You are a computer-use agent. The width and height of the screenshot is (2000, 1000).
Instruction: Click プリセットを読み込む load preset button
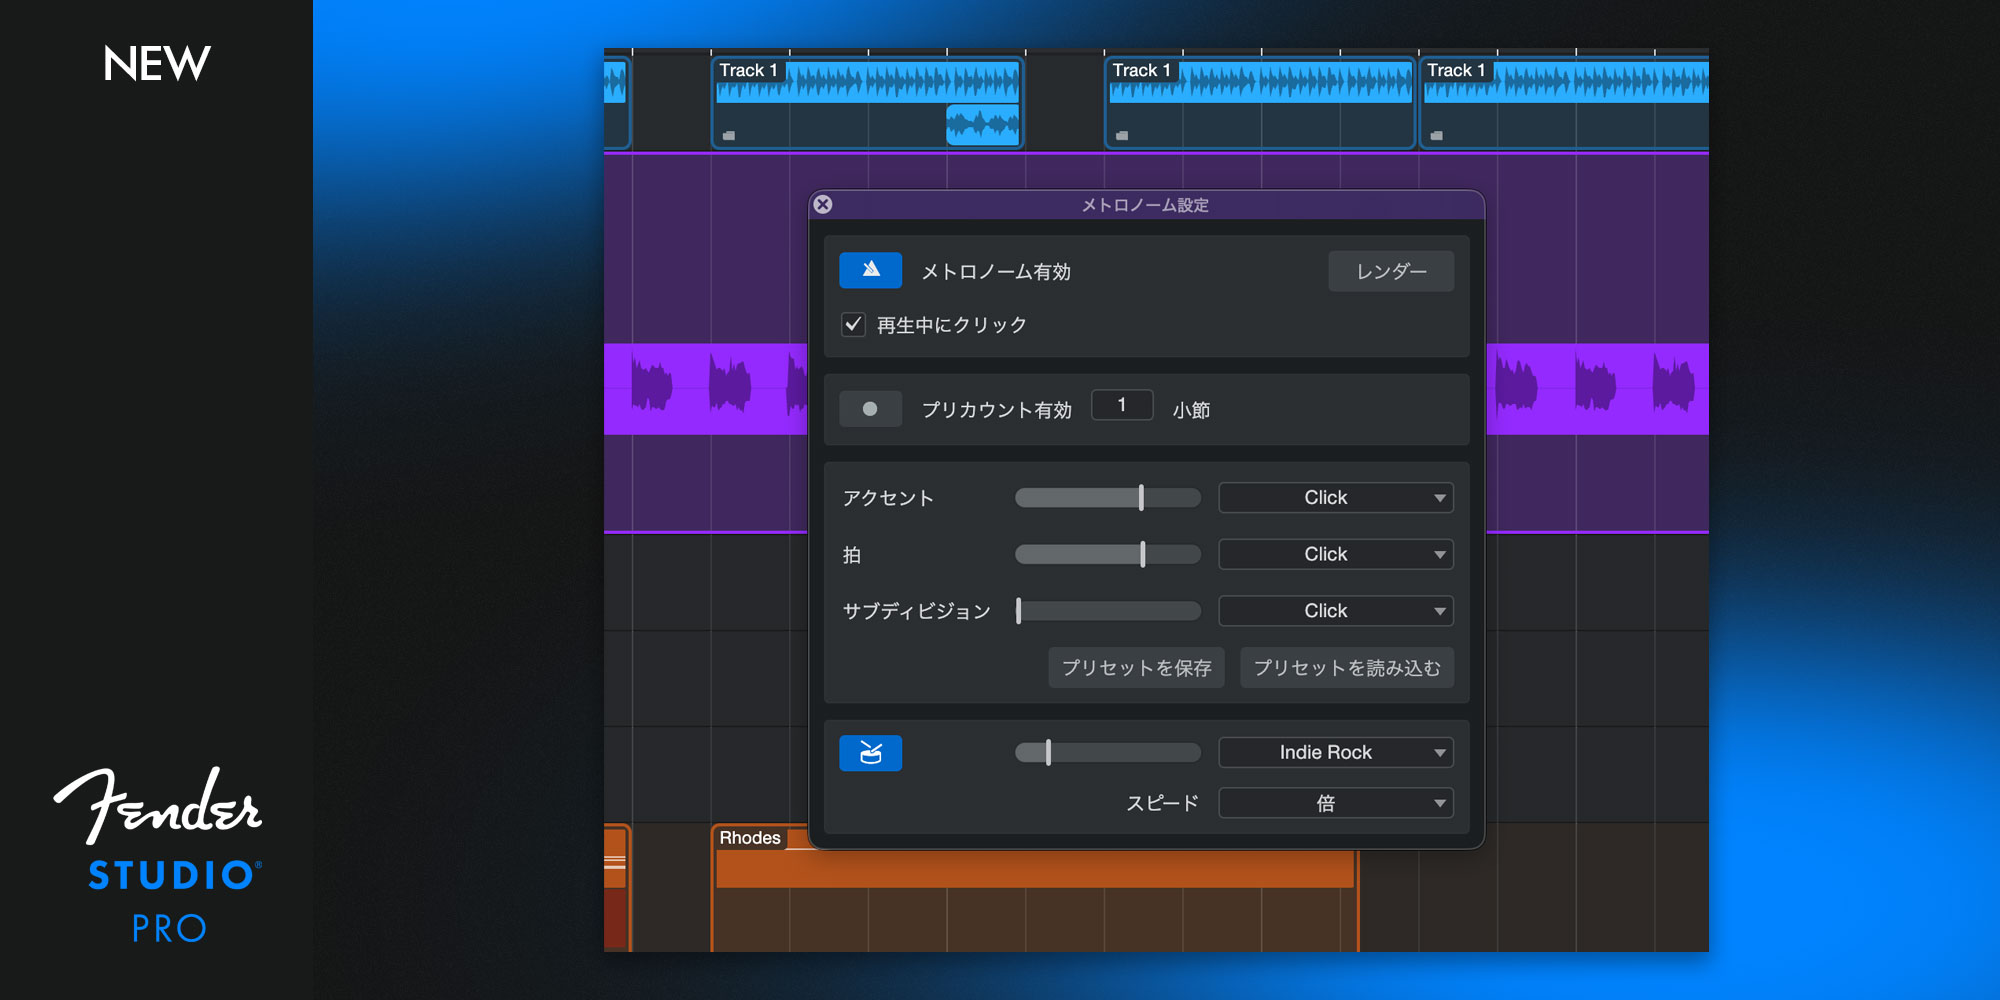(x=1346, y=668)
